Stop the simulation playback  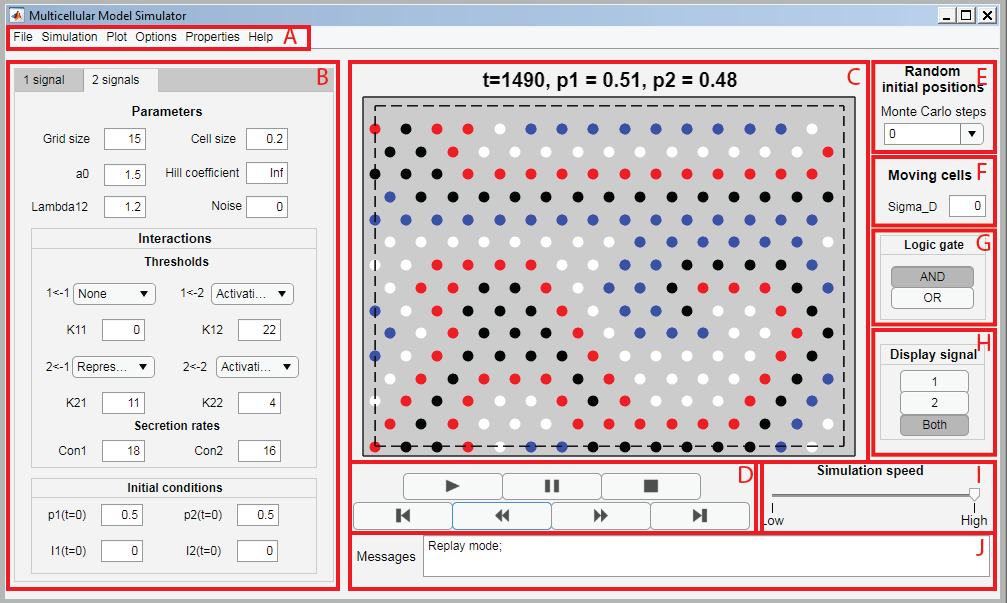650,486
